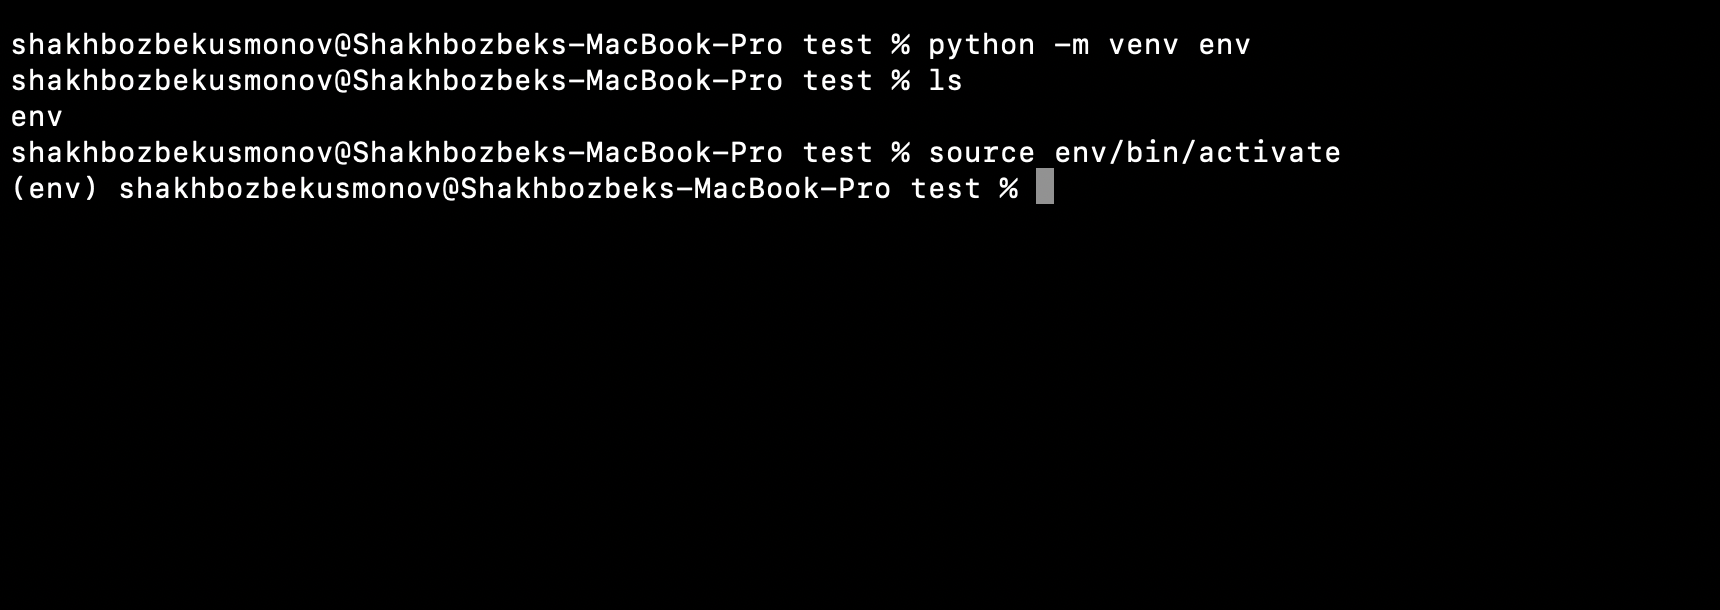Viewport: 1720px width, 610px height.
Task: Click the "test" directory name on the first line
Action: pos(838,45)
